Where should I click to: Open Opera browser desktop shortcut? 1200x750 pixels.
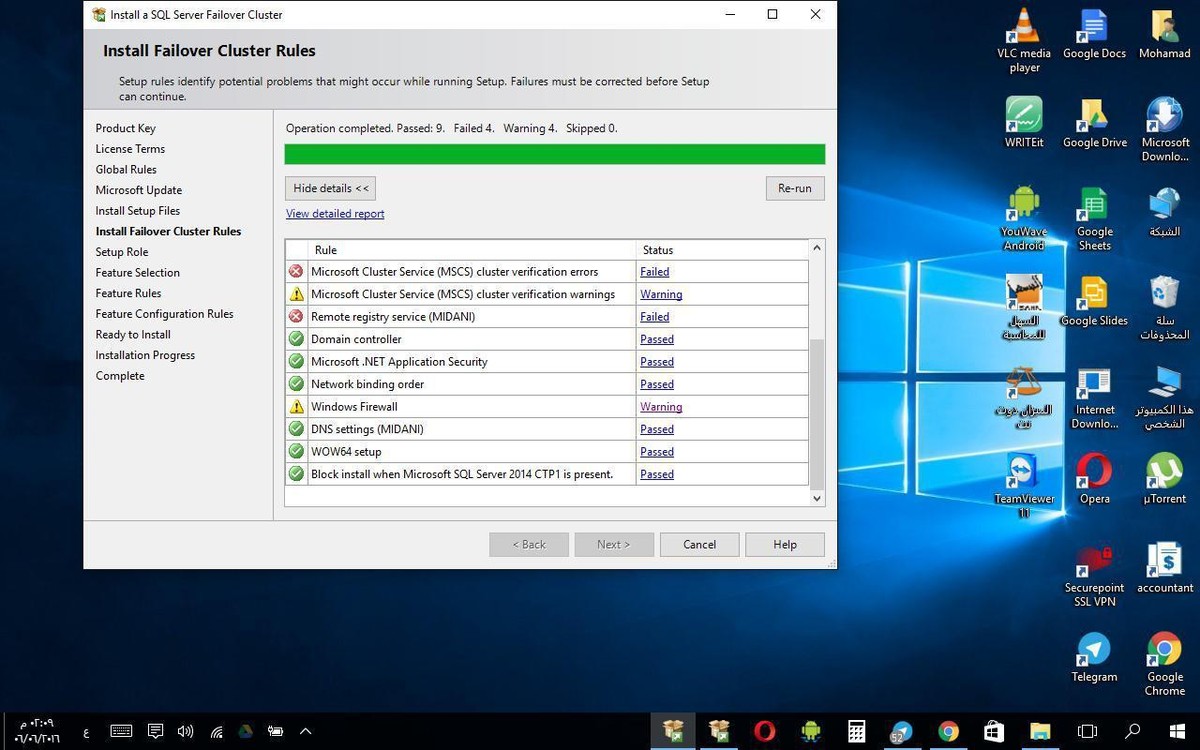pos(1094,479)
